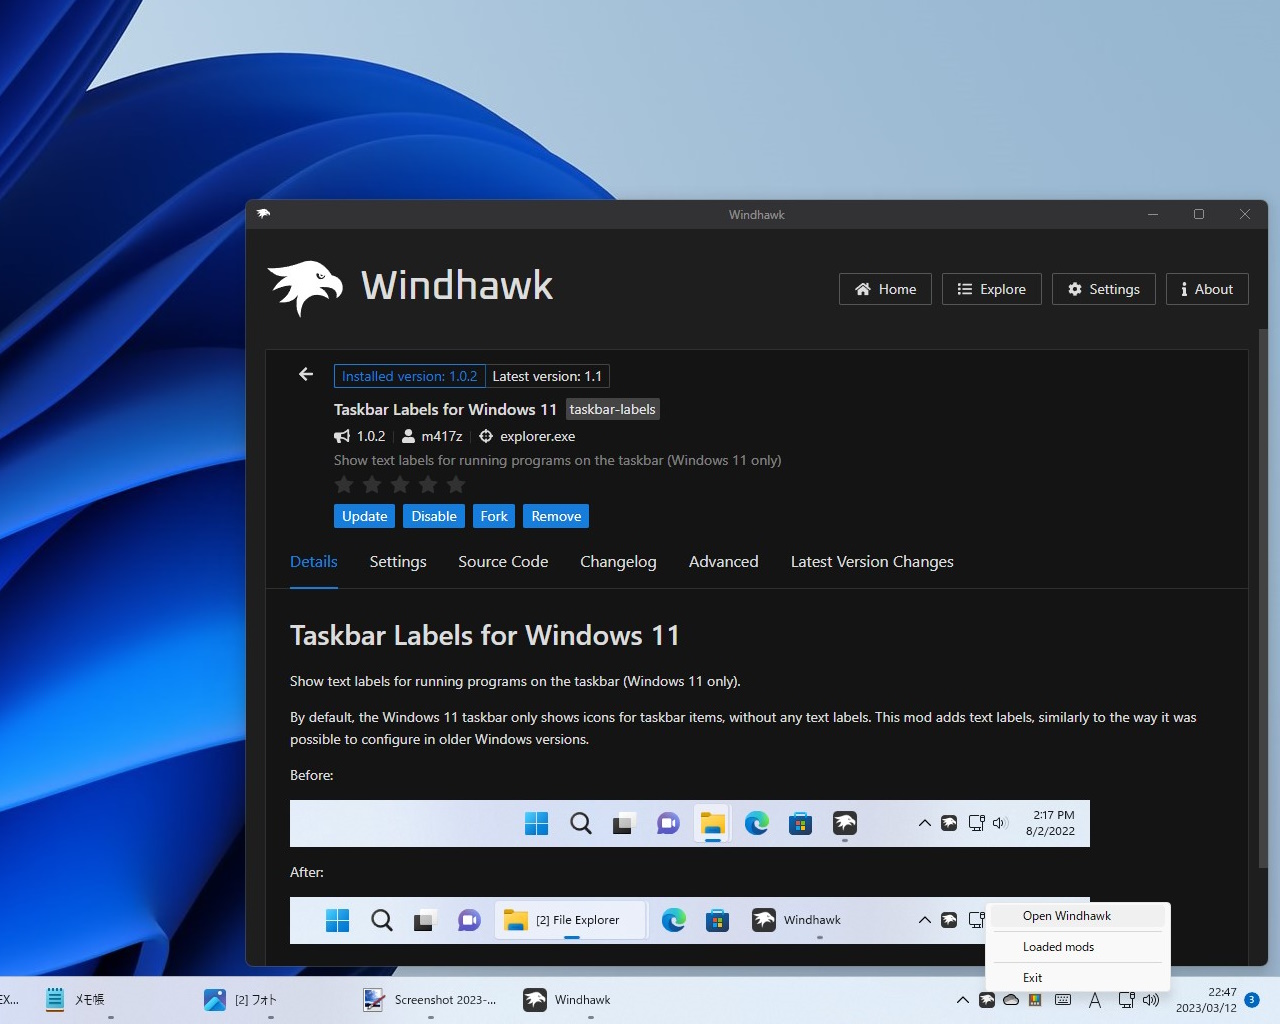This screenshot has width=1280, height=1024.
Task: Rate the mod five stars
Action: click(x=456, y=484)
